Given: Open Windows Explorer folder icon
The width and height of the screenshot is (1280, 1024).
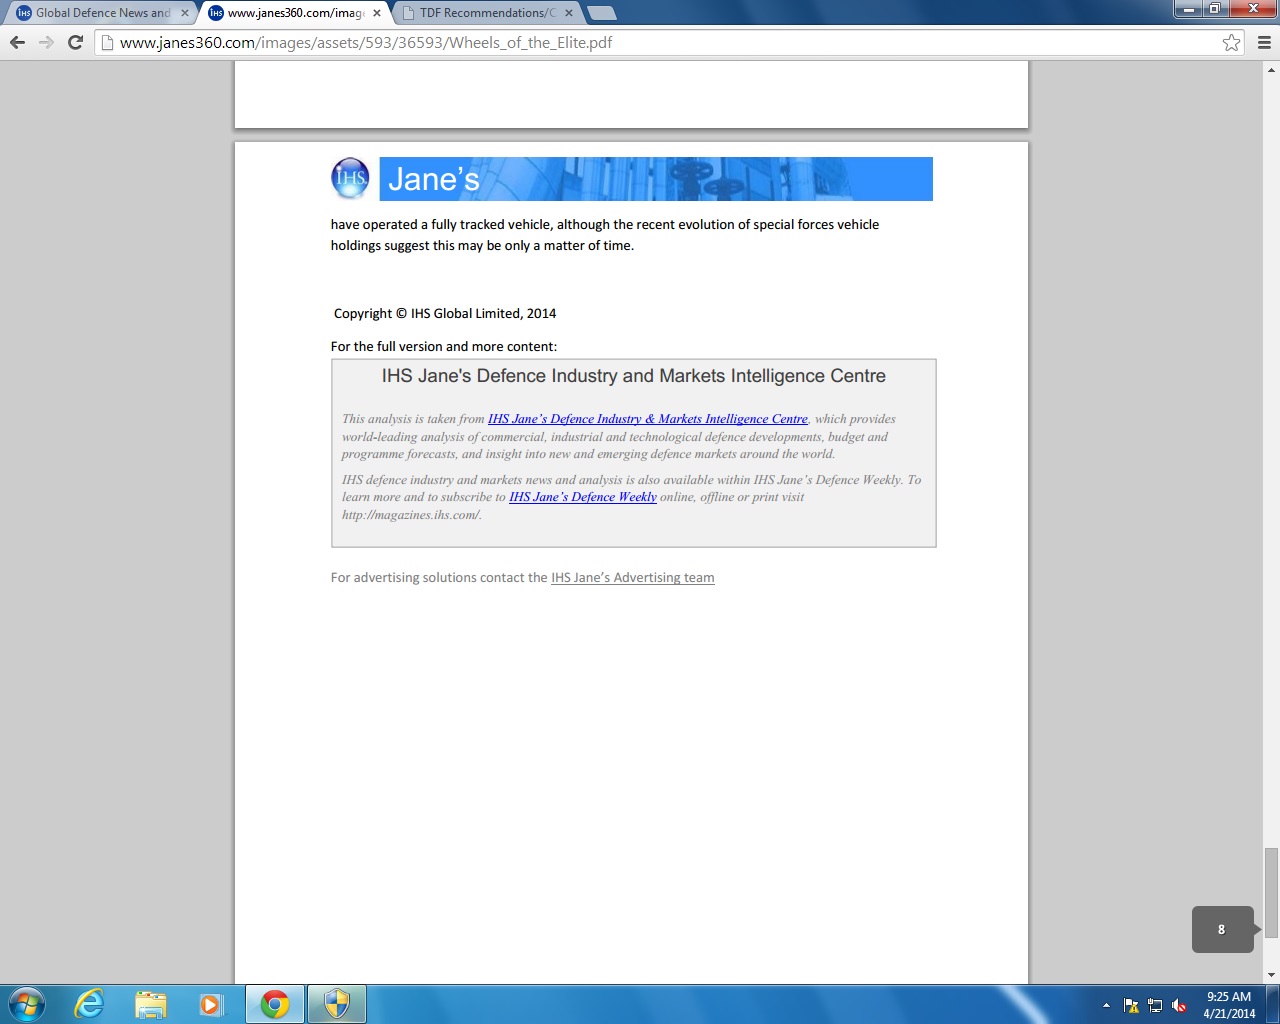Looking at the screenshot, I should point(151,1004).
